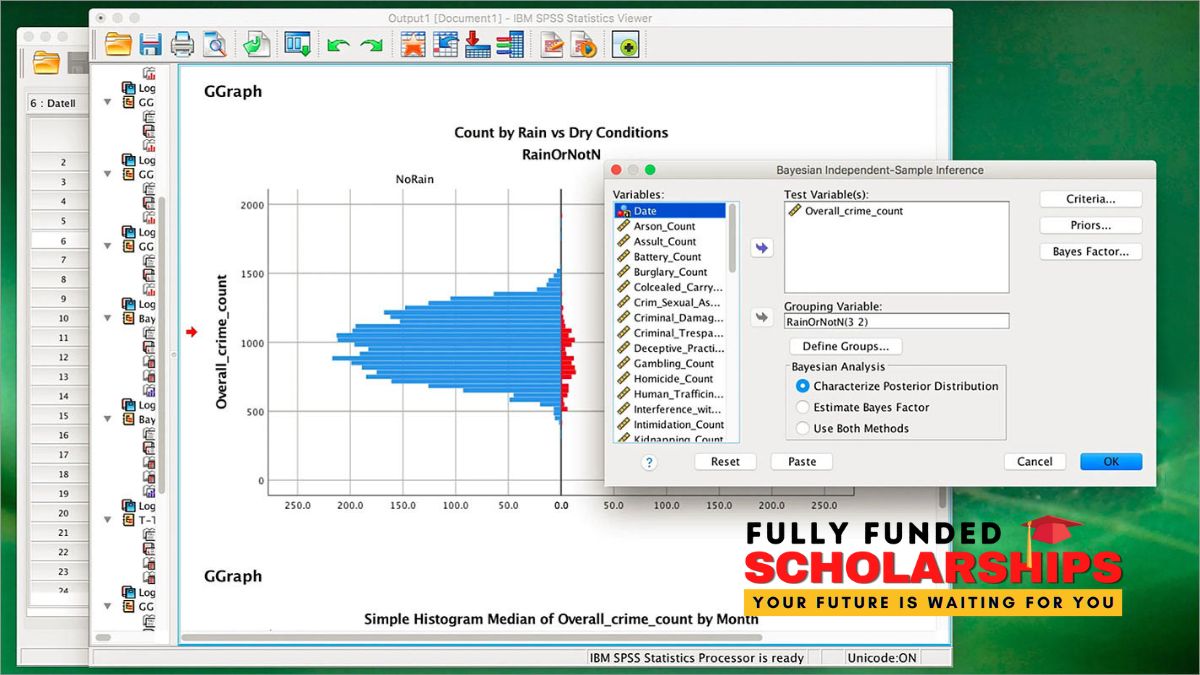Collapse the upper Bay outline node
Viewport: 1200px width, 675px height.
point(107,318)
